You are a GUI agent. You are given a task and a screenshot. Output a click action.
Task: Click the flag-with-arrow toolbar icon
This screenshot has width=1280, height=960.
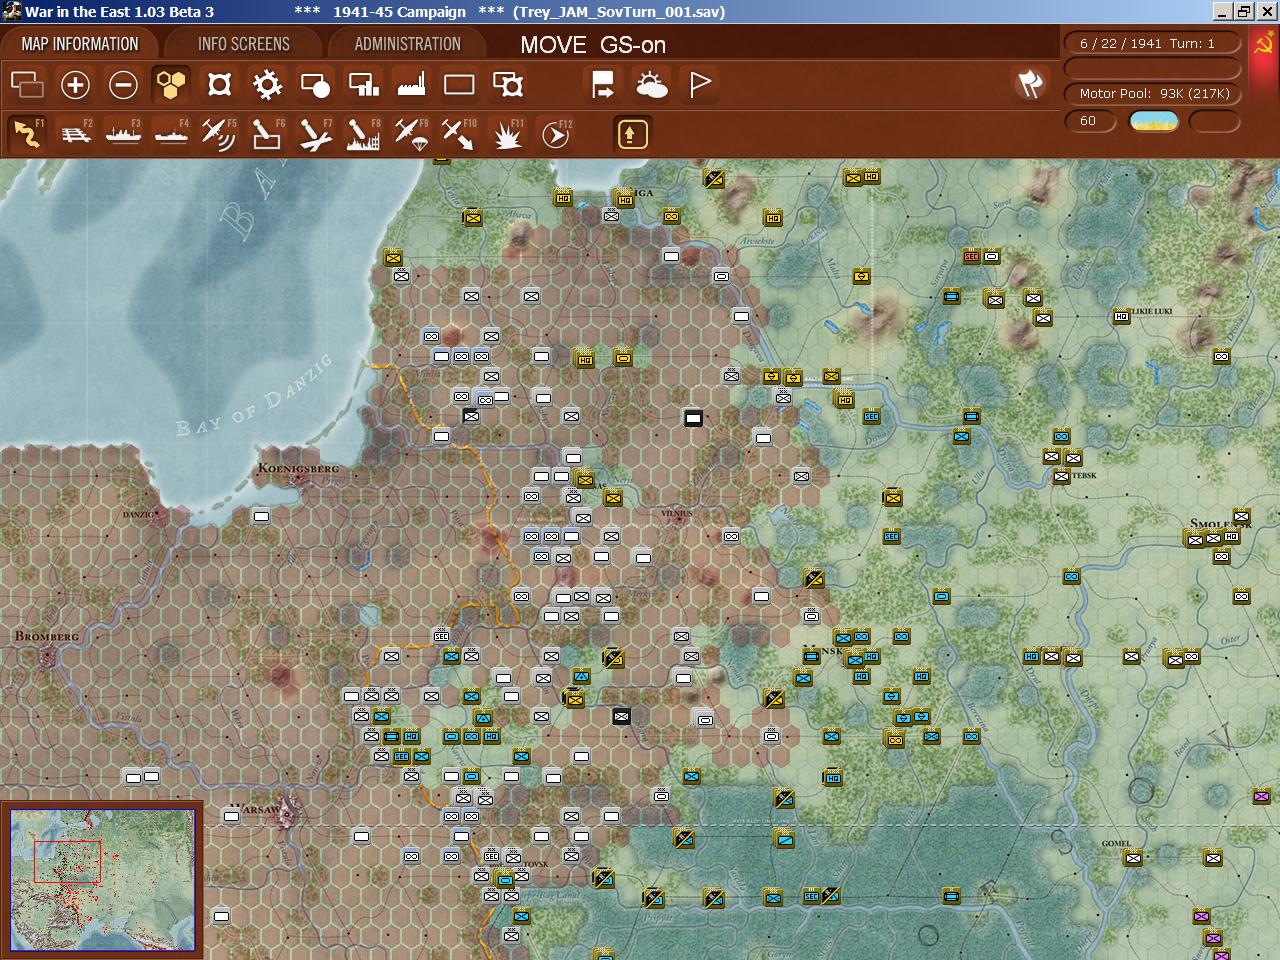603,85
